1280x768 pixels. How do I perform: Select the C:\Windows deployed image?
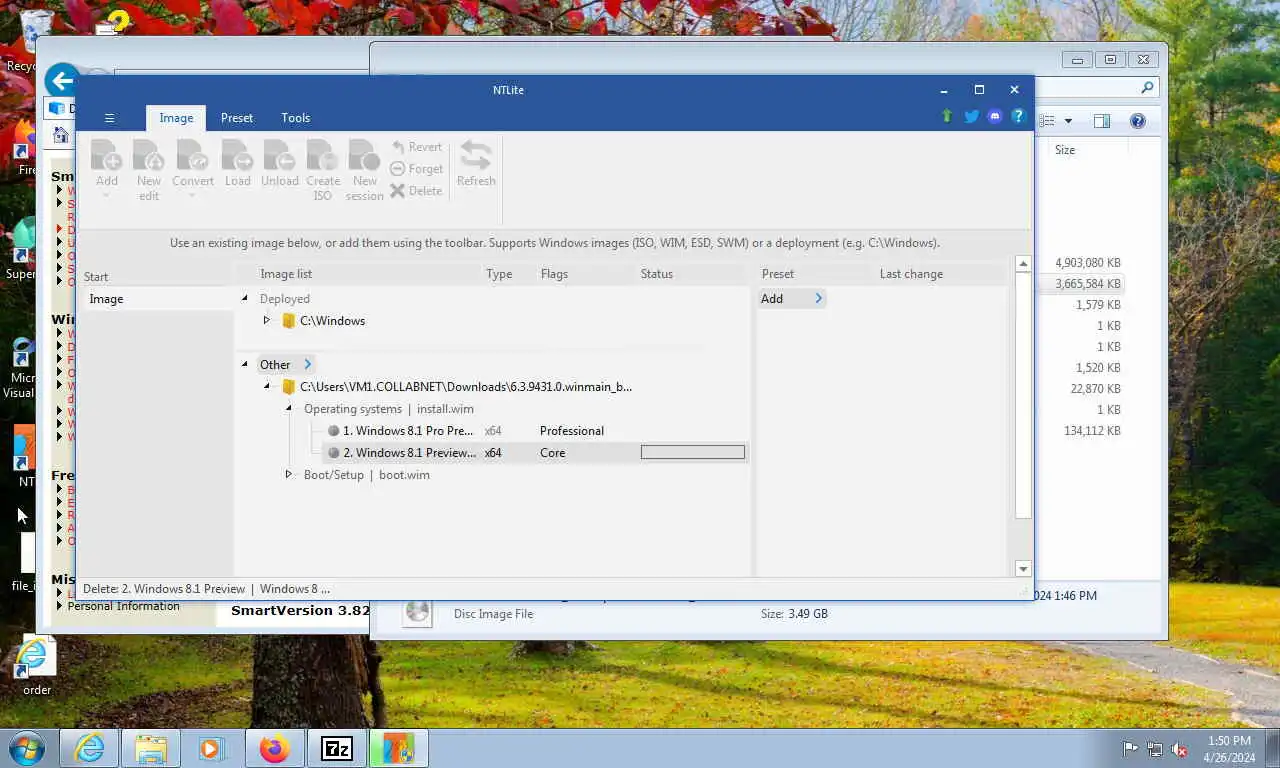pos(323,321)
